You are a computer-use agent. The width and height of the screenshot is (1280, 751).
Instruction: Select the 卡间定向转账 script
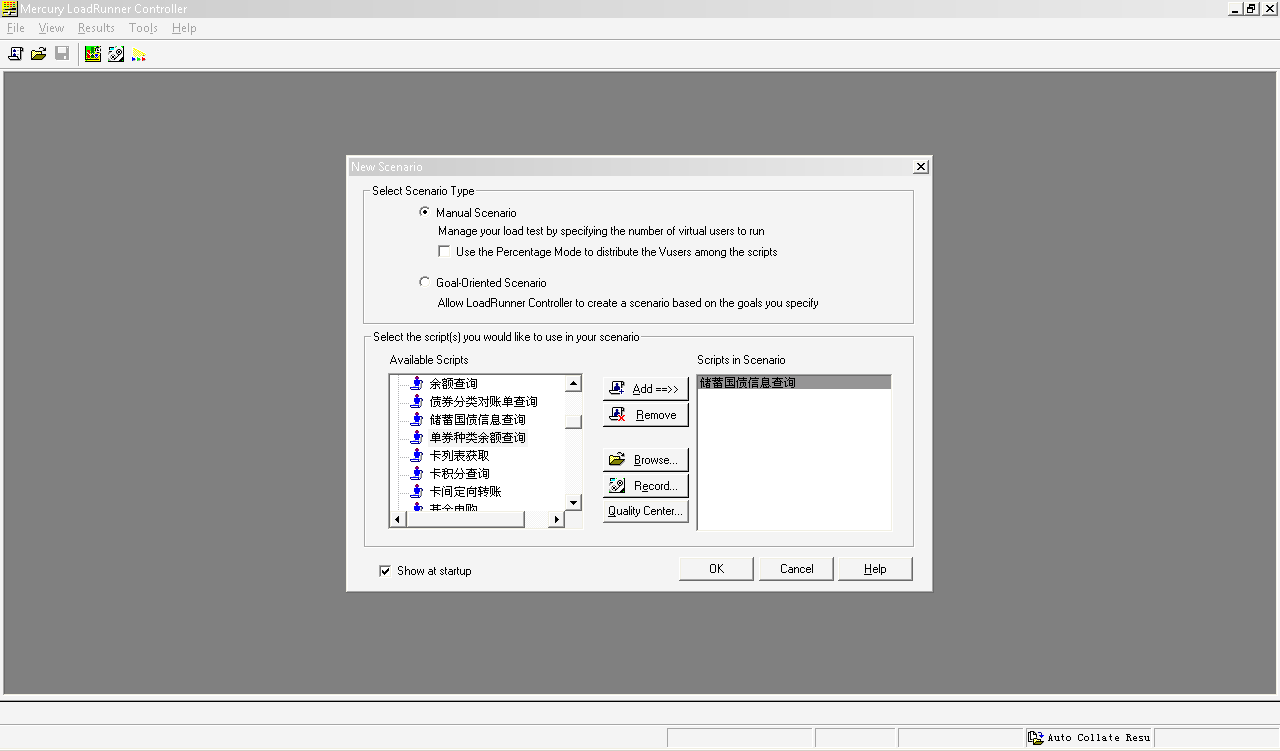point(465,492)
